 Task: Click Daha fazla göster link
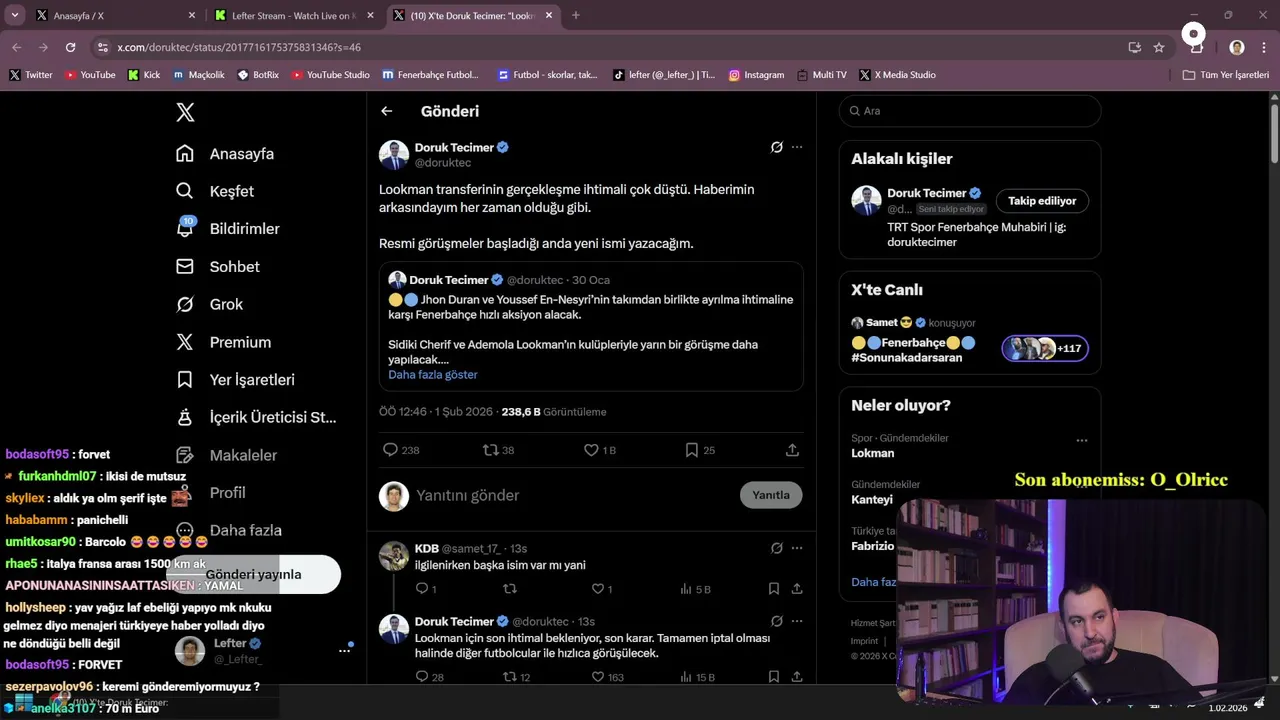tap(433, 374)
